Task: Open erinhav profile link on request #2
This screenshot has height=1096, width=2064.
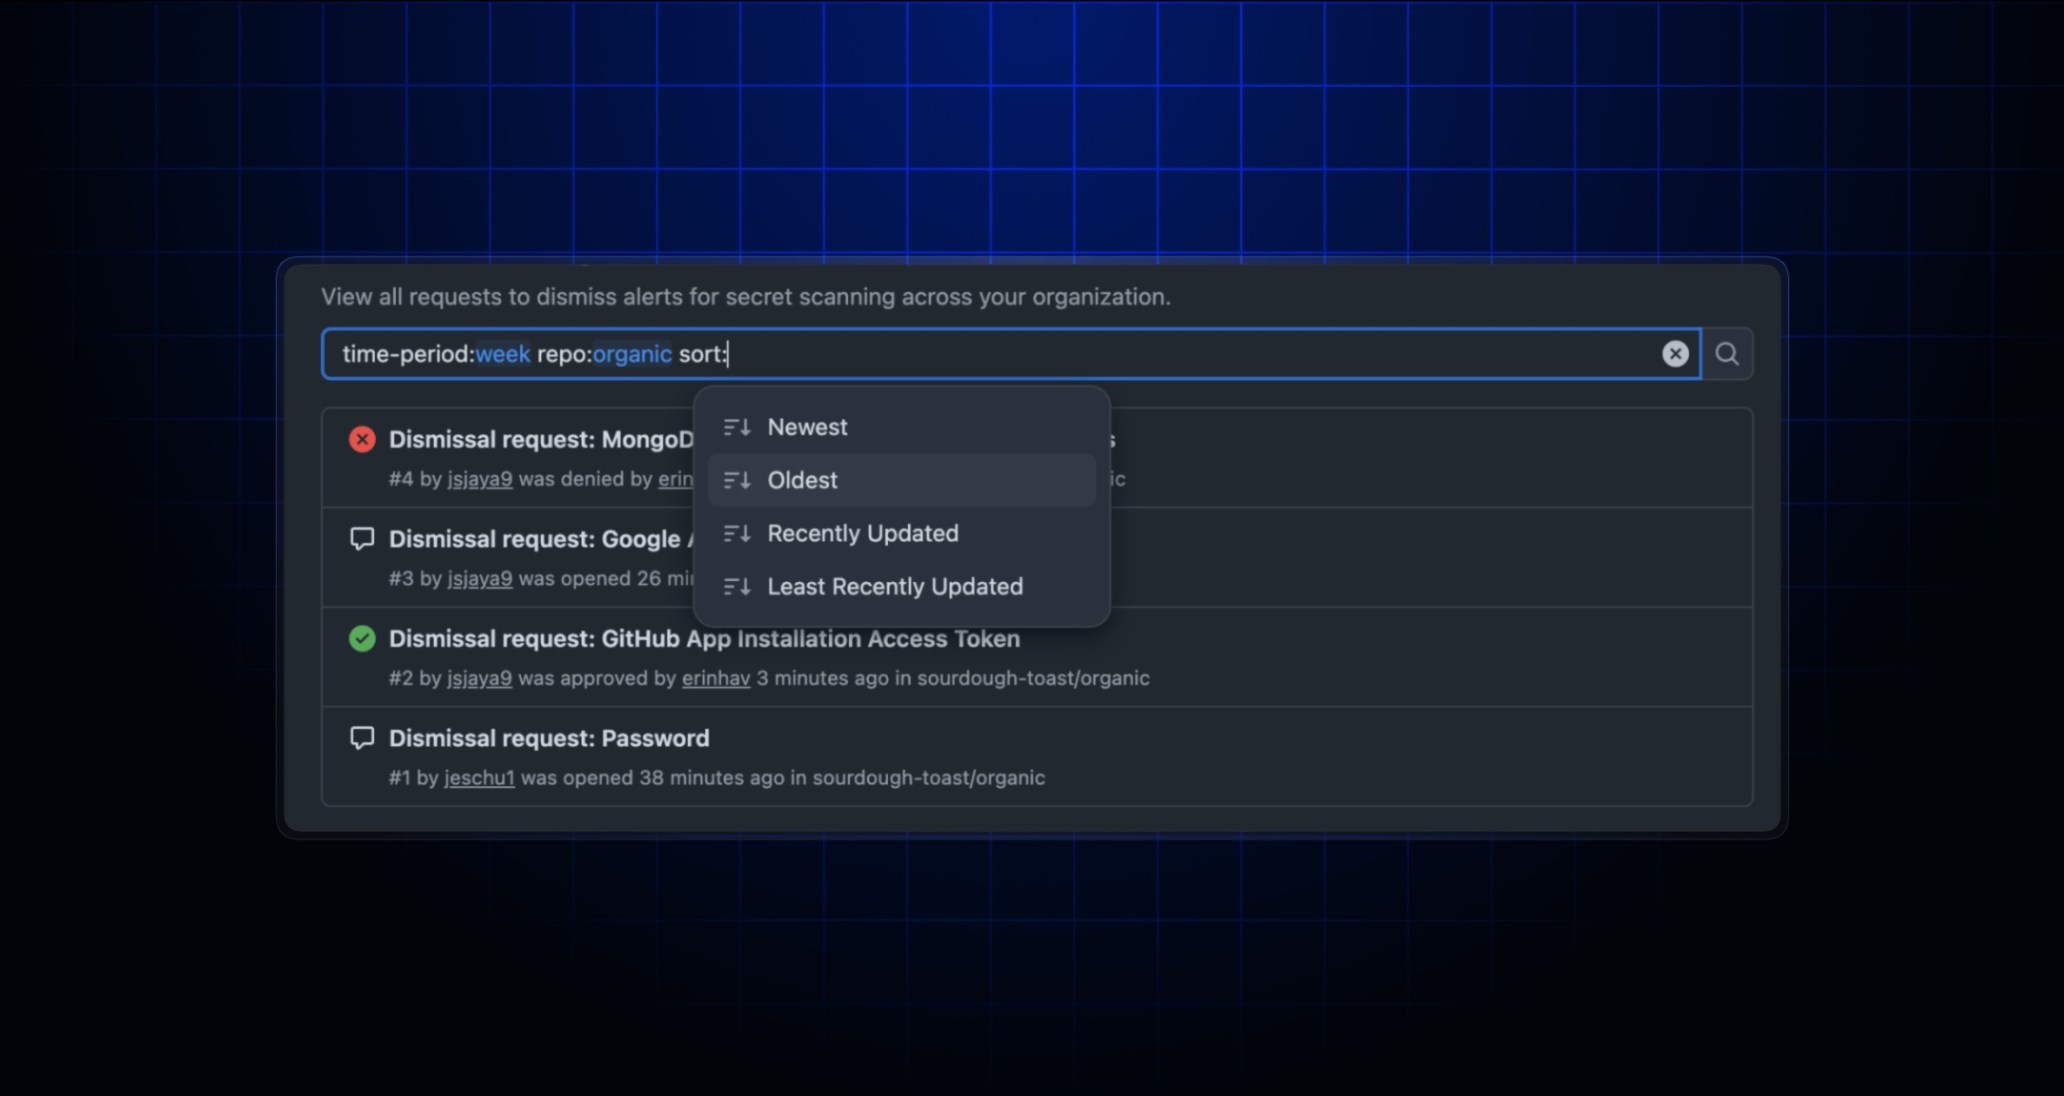Action: 716,678
